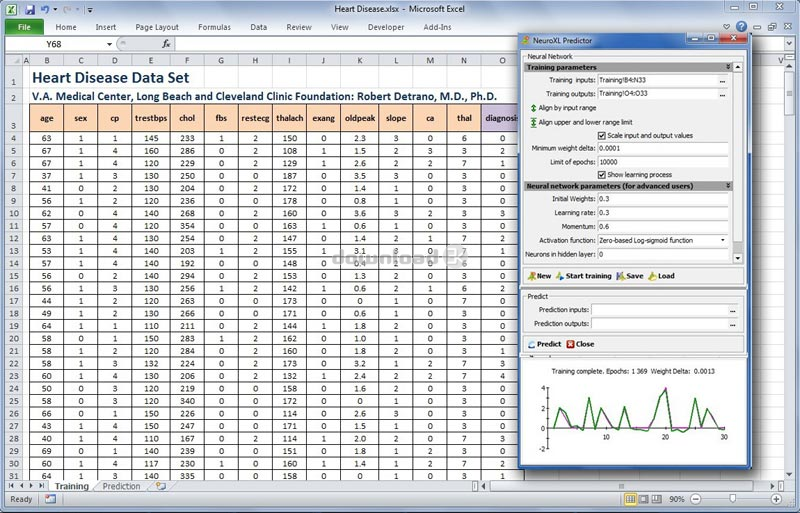
Task: Click Align by input range in NeuroXL
Action: point(562,108)
